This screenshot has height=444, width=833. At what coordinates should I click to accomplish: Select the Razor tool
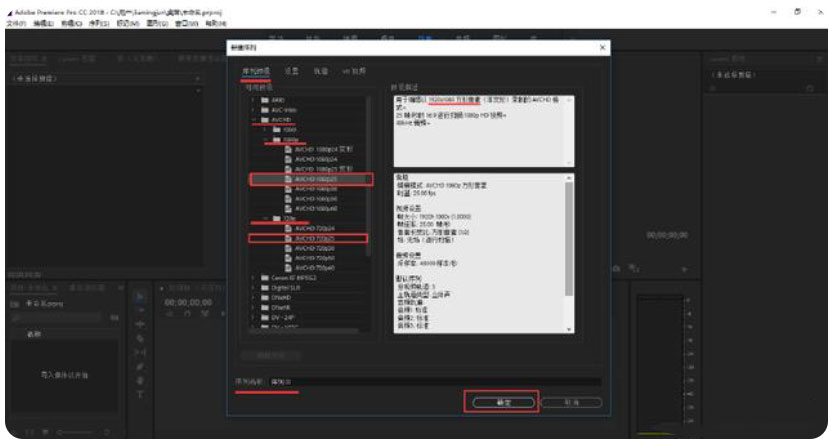point(140,339)
